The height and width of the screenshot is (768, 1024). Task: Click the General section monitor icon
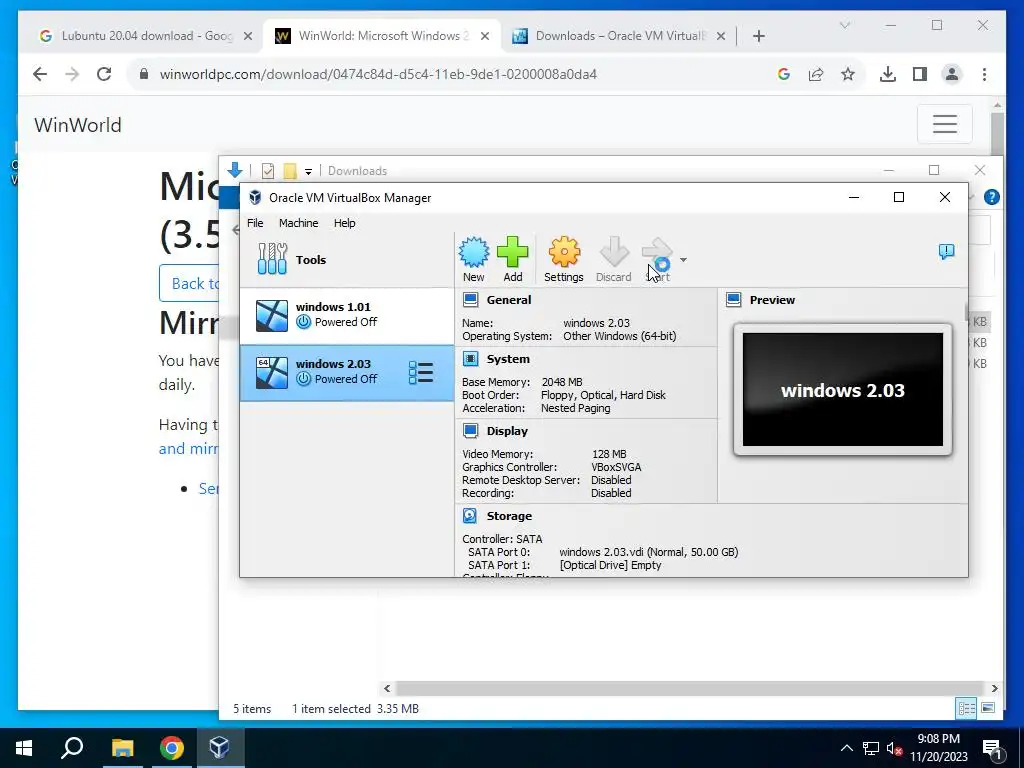coord(470,300)
